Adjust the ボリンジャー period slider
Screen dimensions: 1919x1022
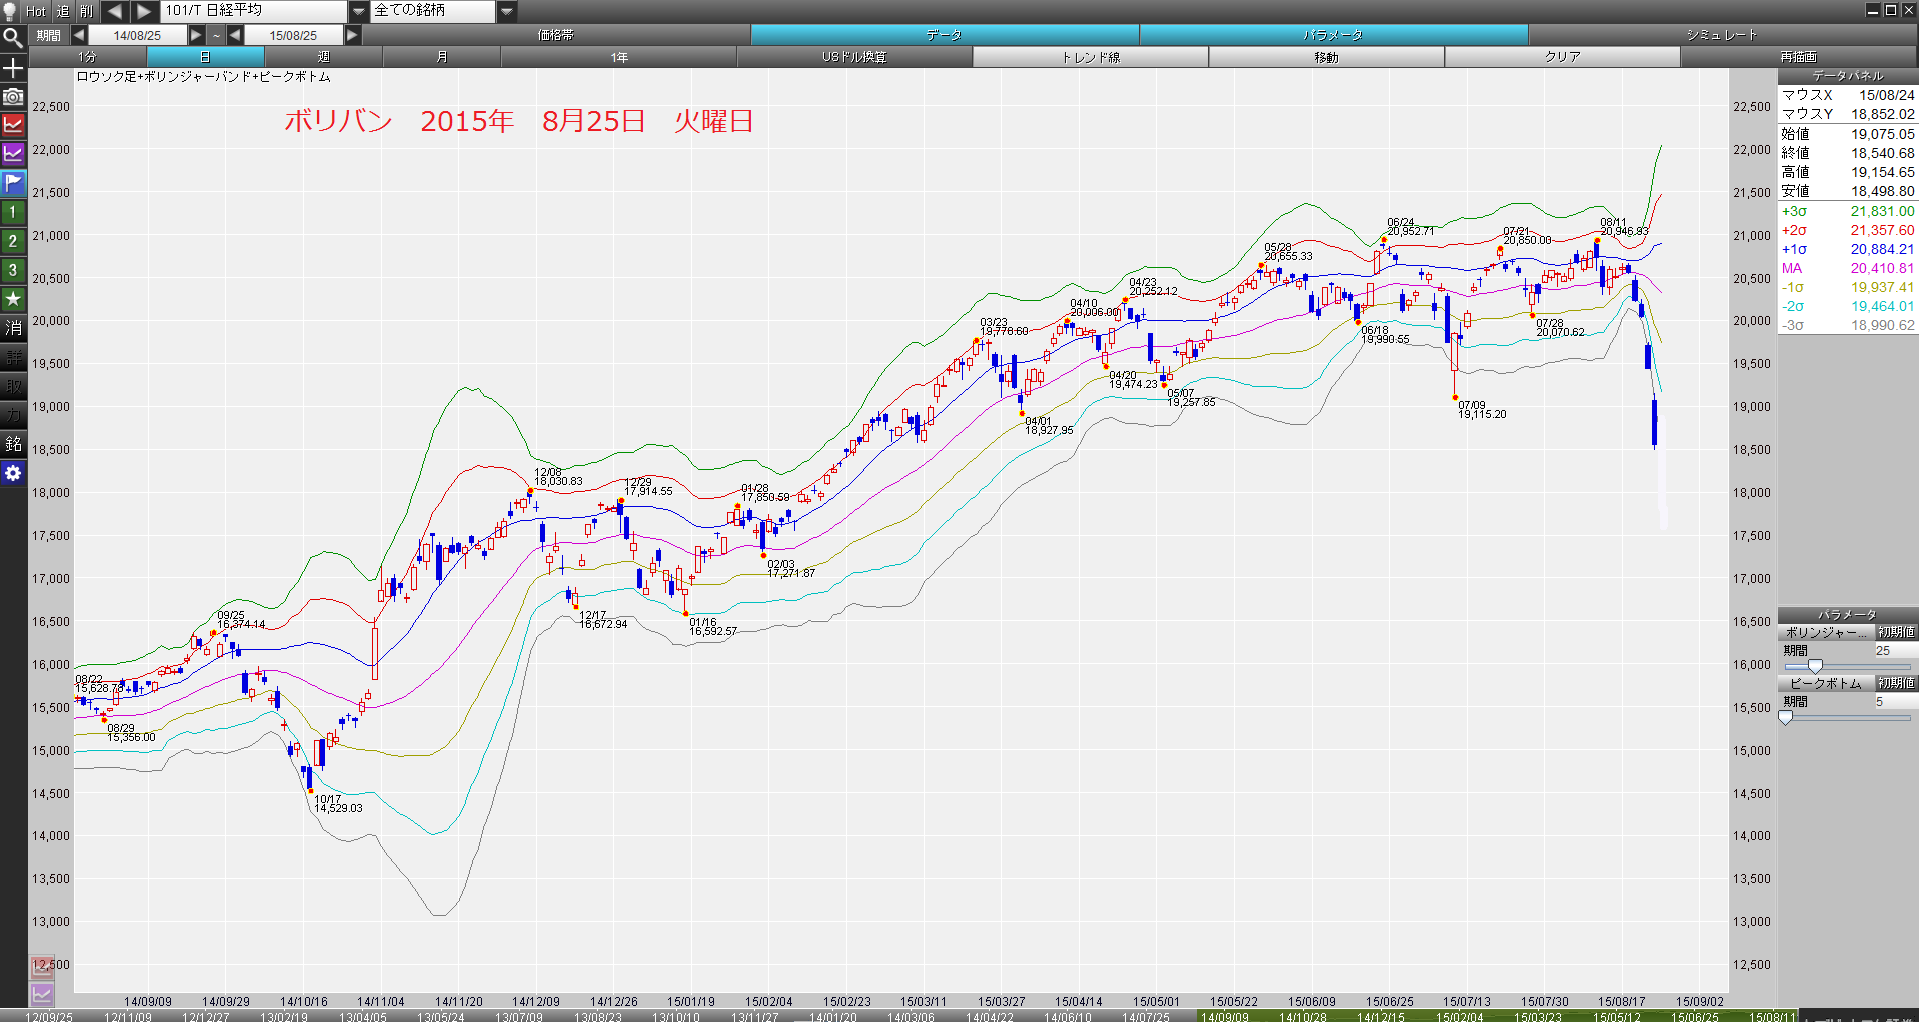[1815, 666]
